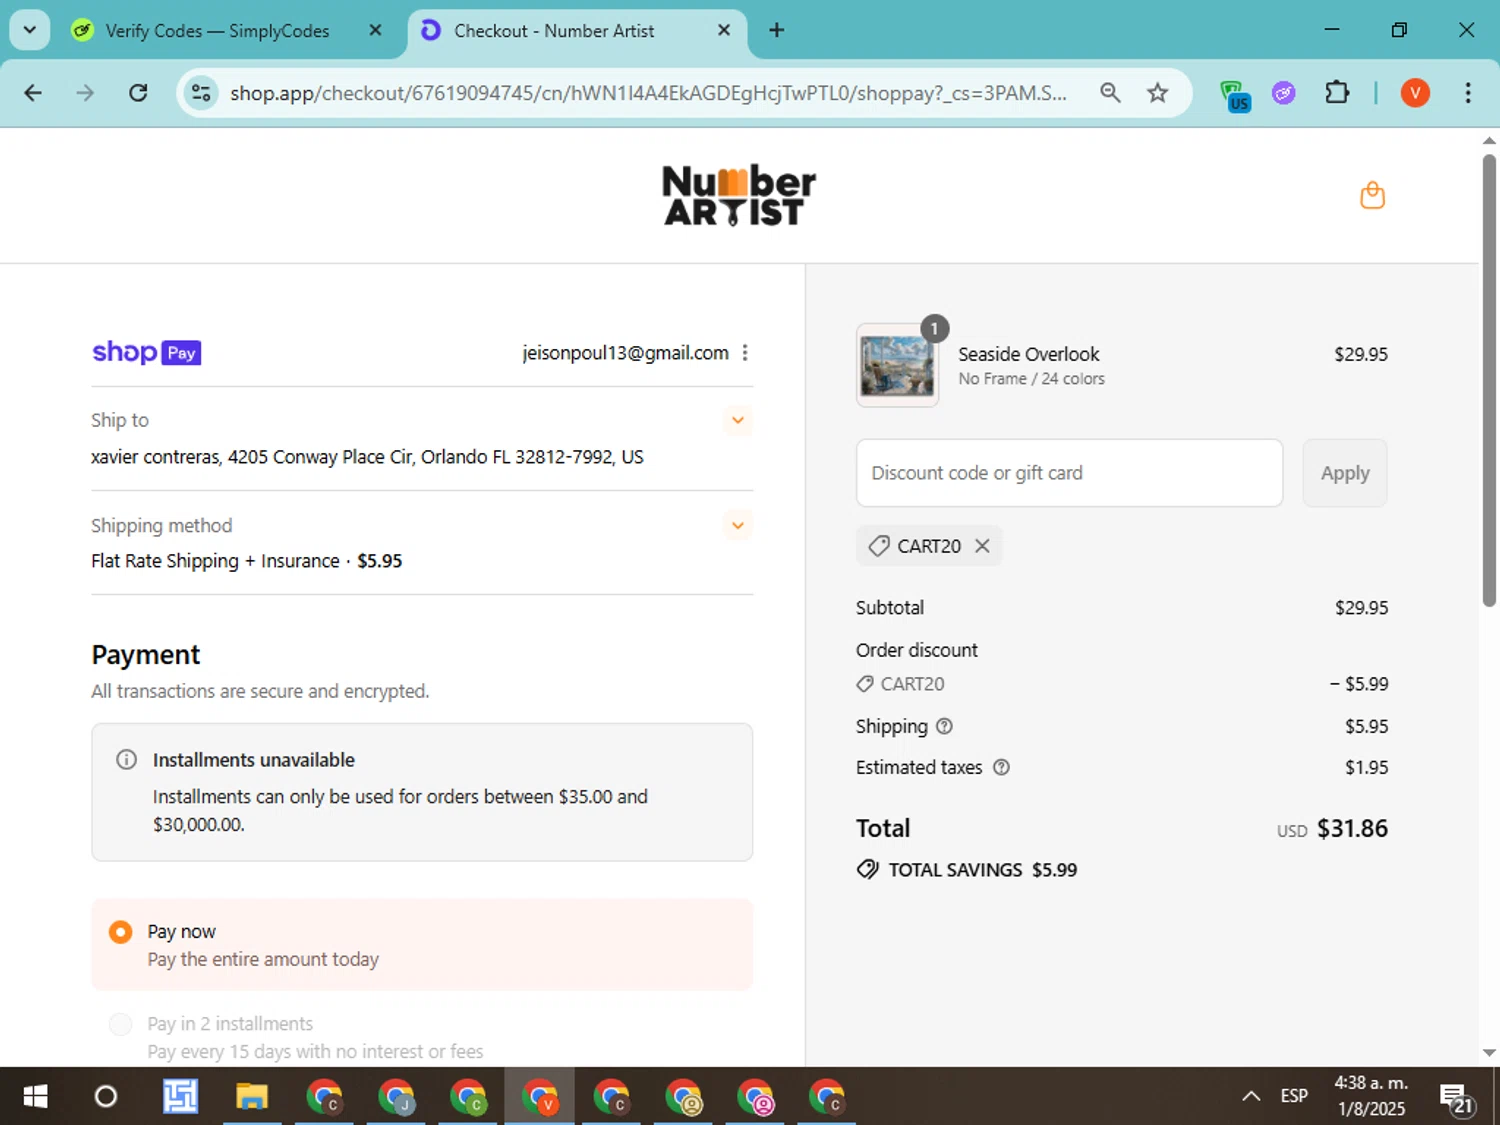
Task: Show hidden system tray icons
Action: click(1251, 1097)
